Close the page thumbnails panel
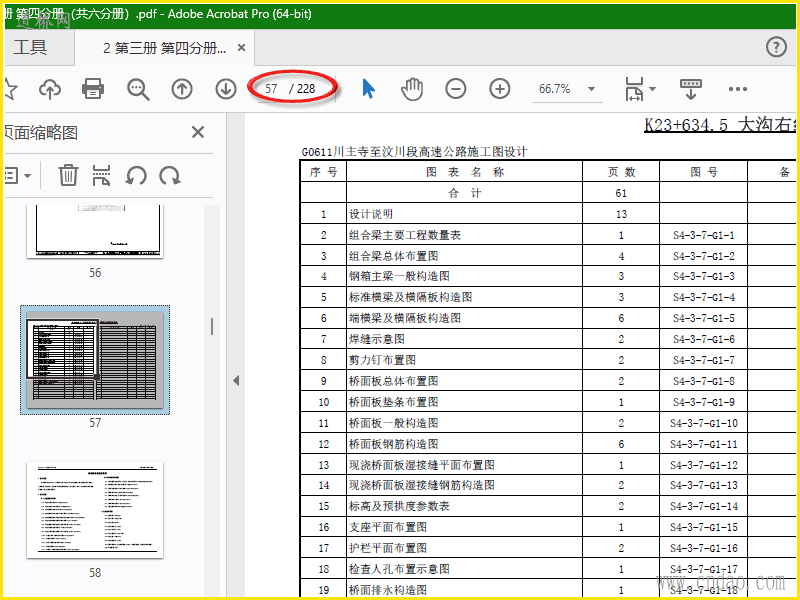 (x=198, y=132)
